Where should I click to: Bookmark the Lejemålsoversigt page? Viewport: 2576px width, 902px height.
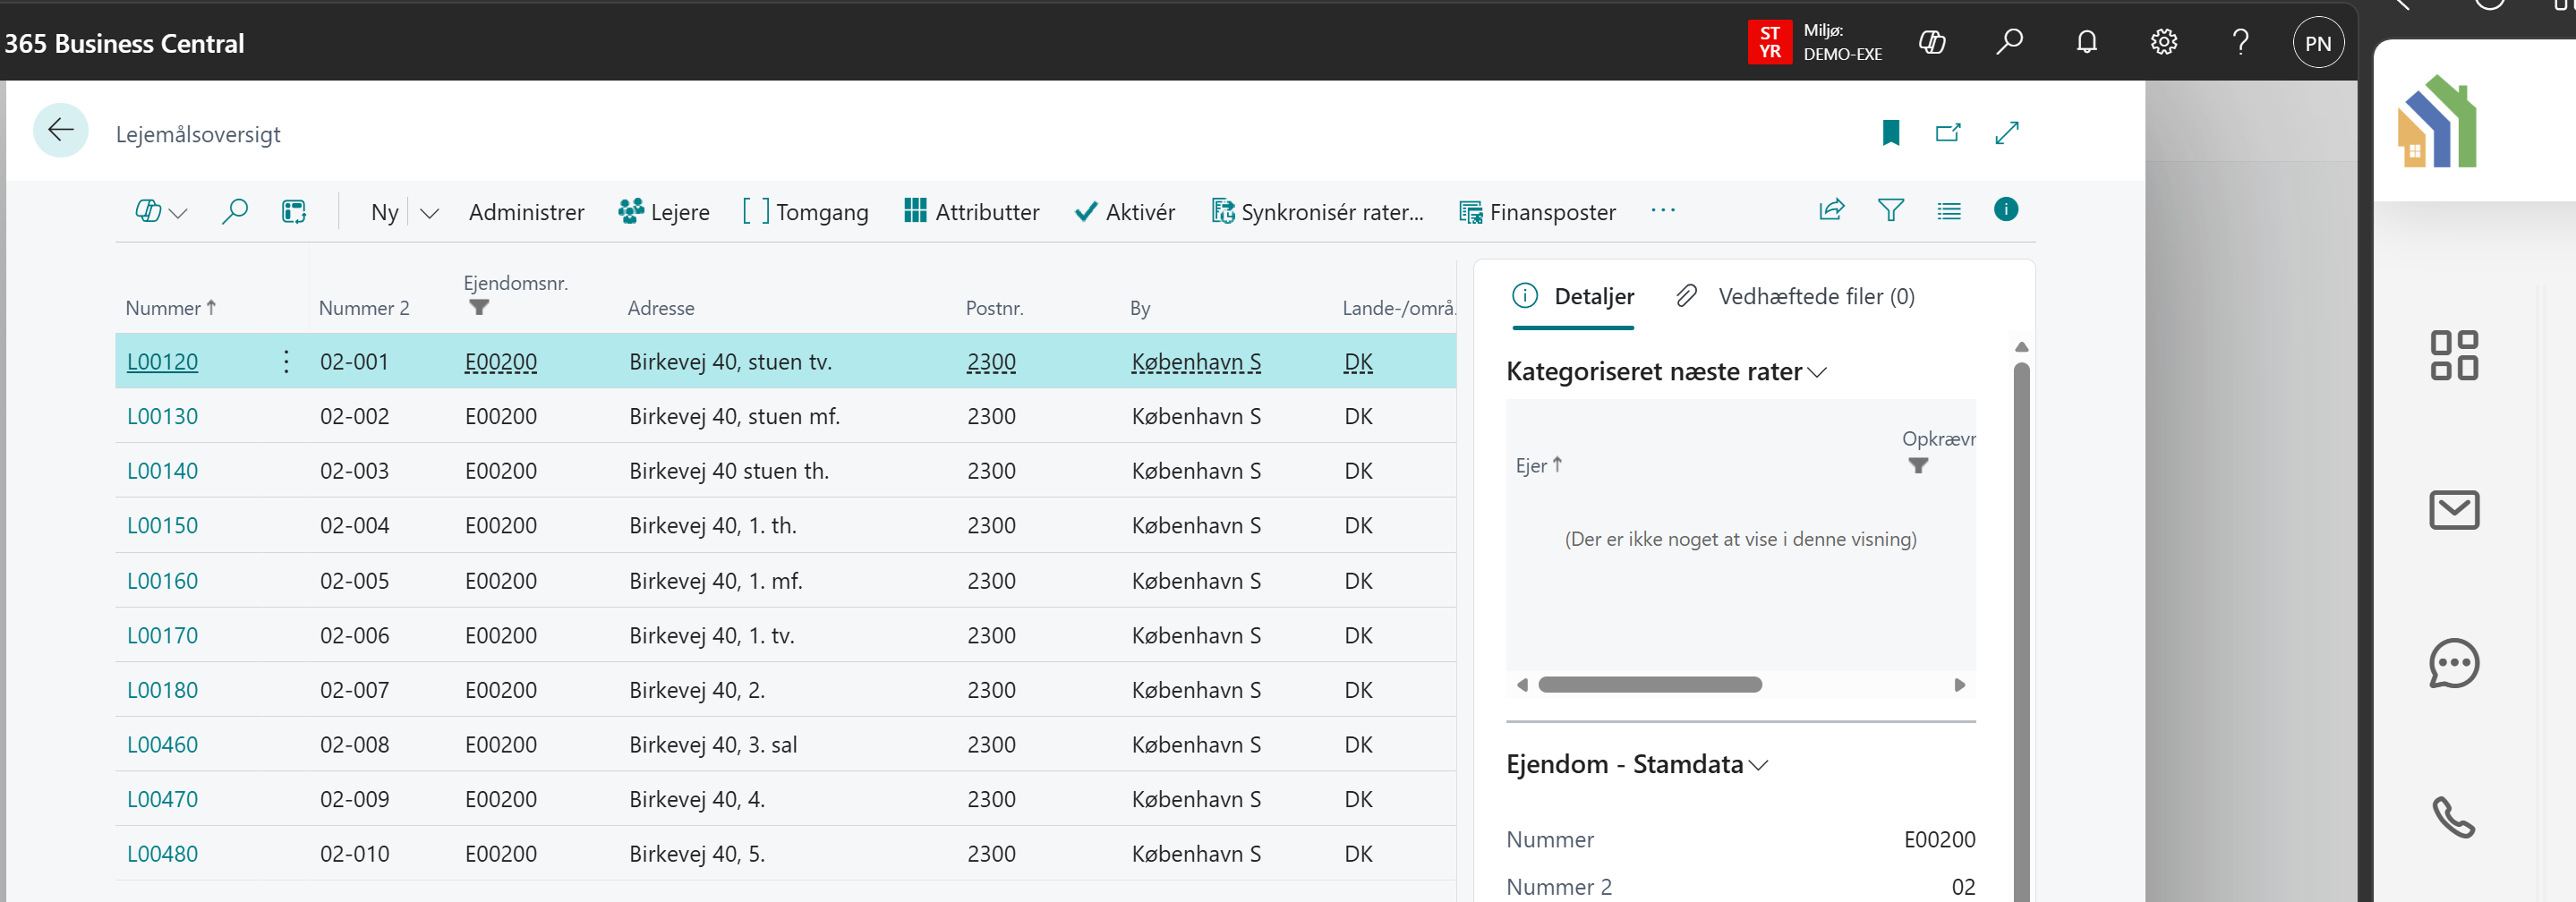point(1890,132)
